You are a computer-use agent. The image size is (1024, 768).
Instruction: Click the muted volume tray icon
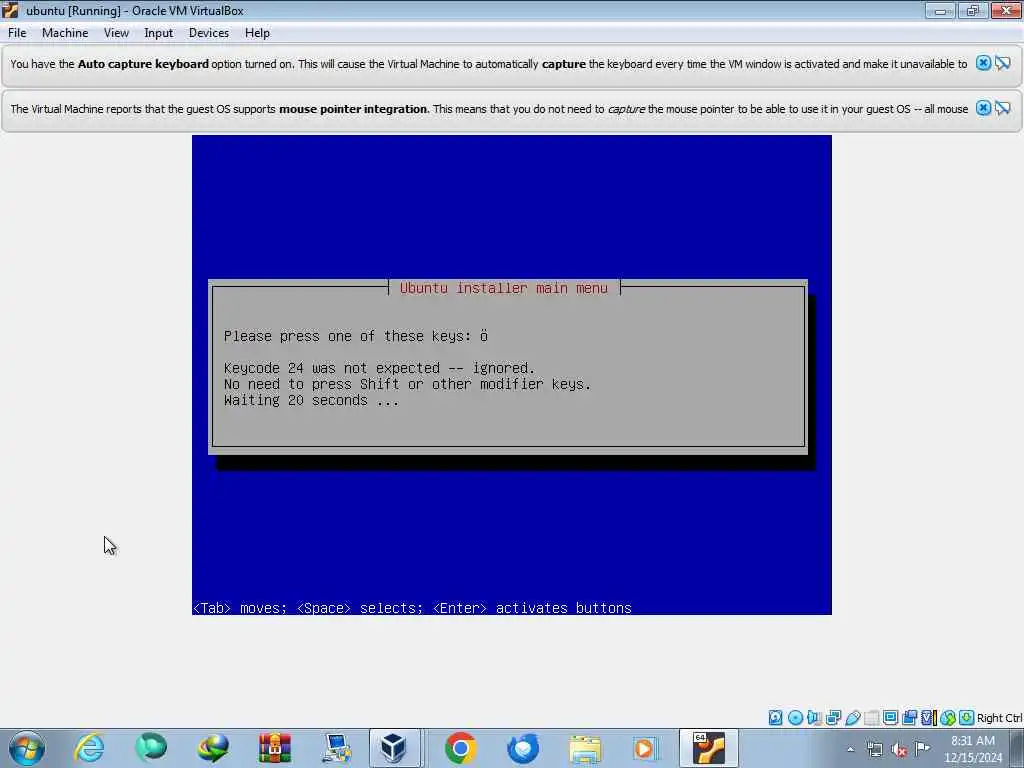899,749
